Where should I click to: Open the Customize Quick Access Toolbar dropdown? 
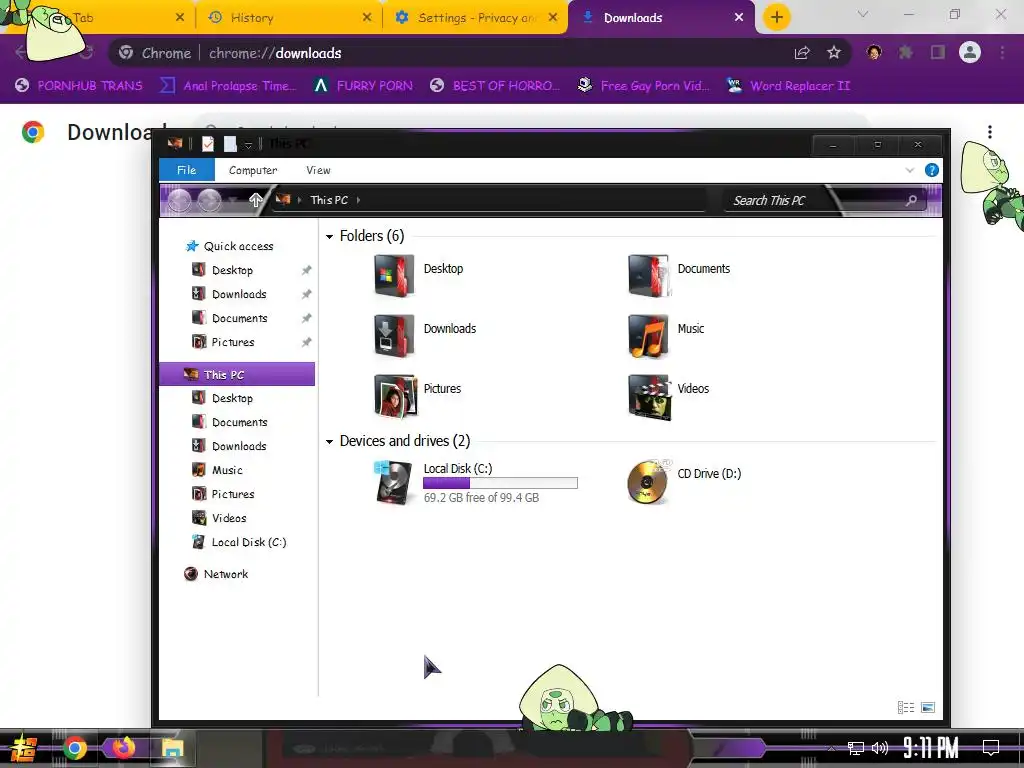248,145
